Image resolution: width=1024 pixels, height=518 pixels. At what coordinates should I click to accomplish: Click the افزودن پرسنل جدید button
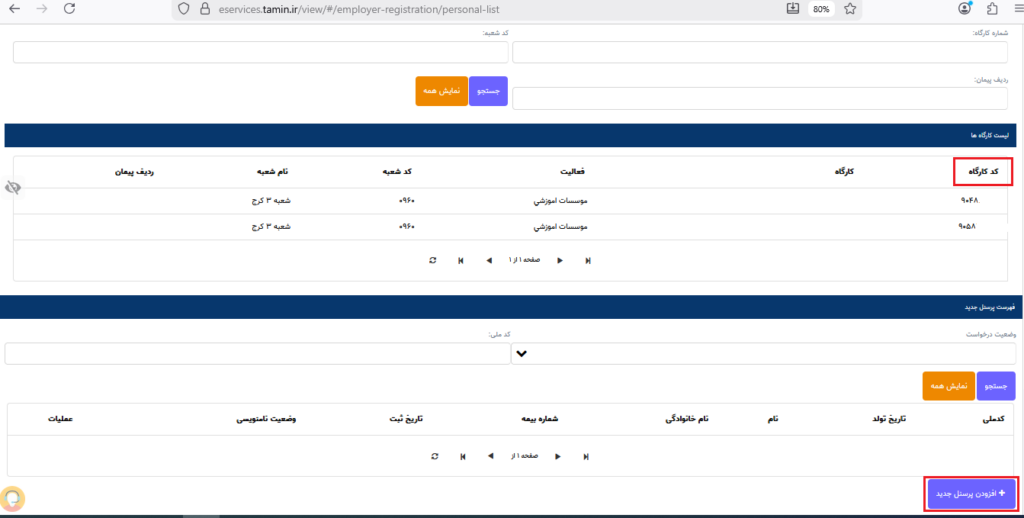coord(972,494)
